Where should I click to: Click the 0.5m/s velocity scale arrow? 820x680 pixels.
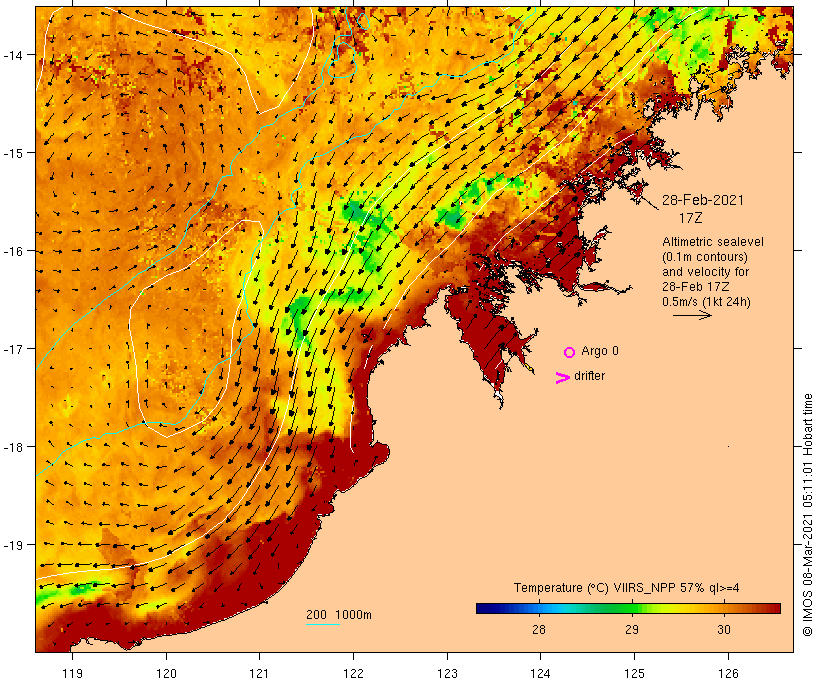[x=692, y=315]
